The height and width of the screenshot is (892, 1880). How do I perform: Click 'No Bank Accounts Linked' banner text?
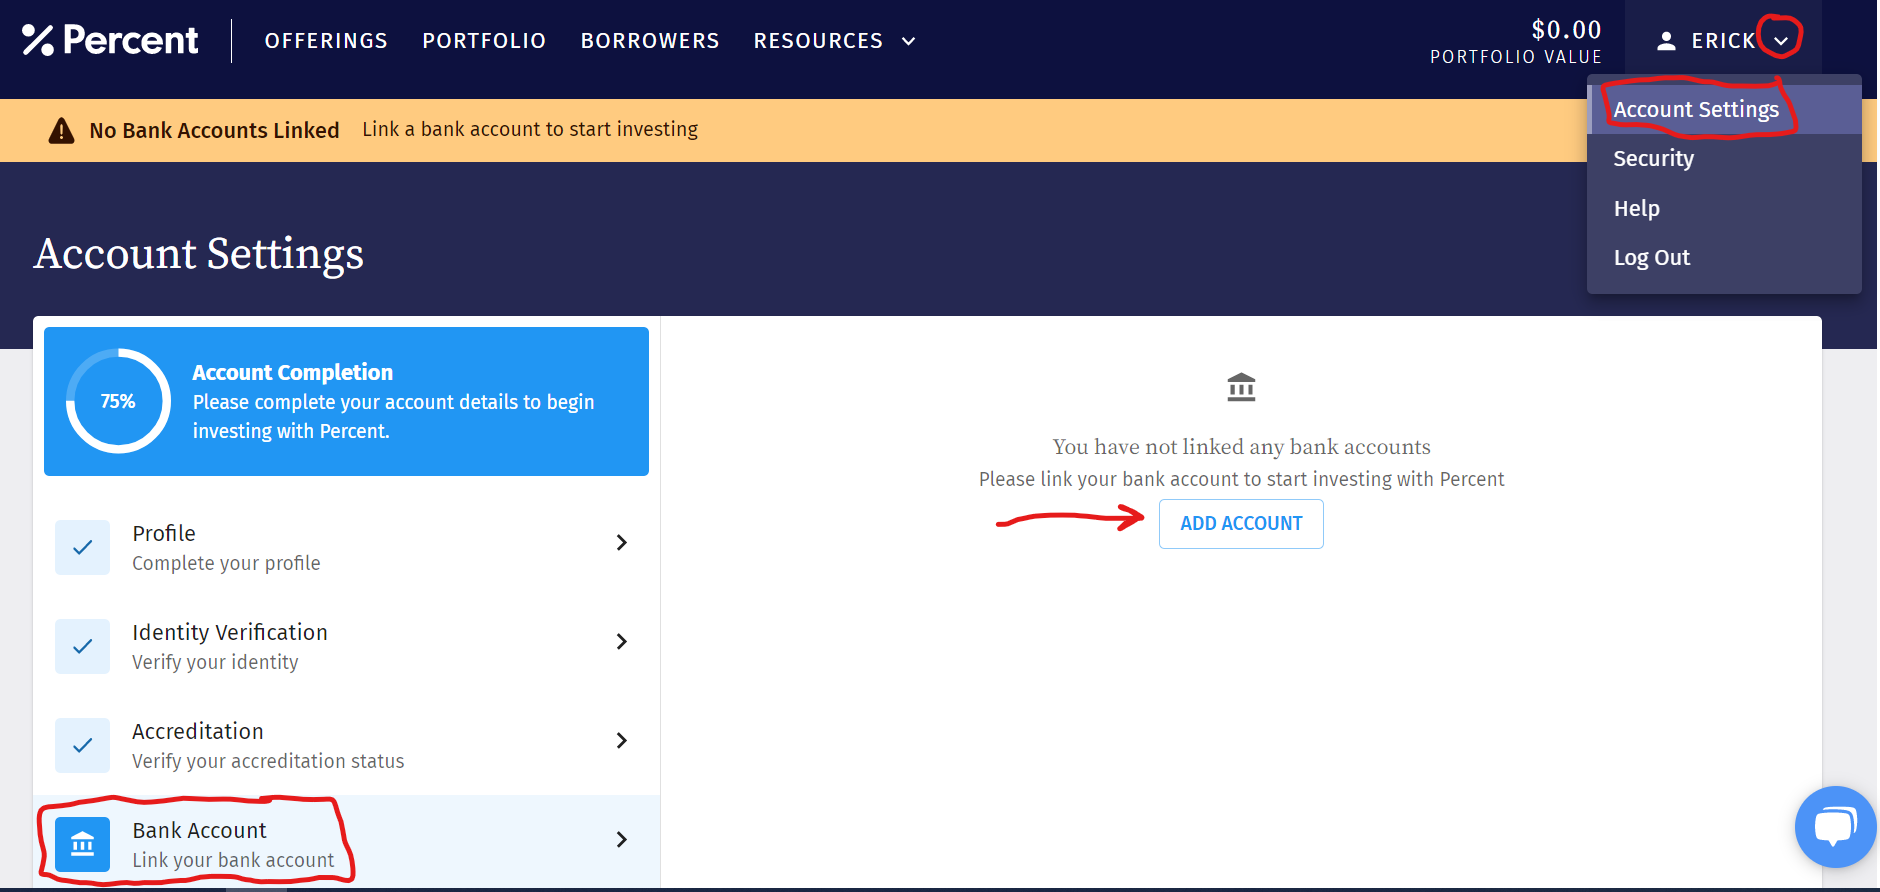pyautogui.click(x=214, y=130)
